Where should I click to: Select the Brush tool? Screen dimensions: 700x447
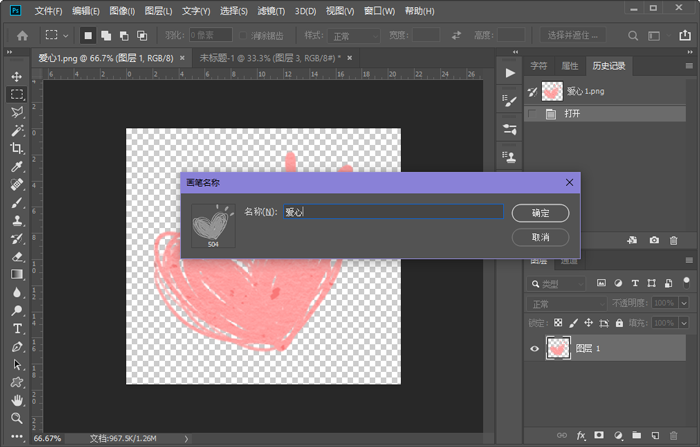tap(17, 203)
